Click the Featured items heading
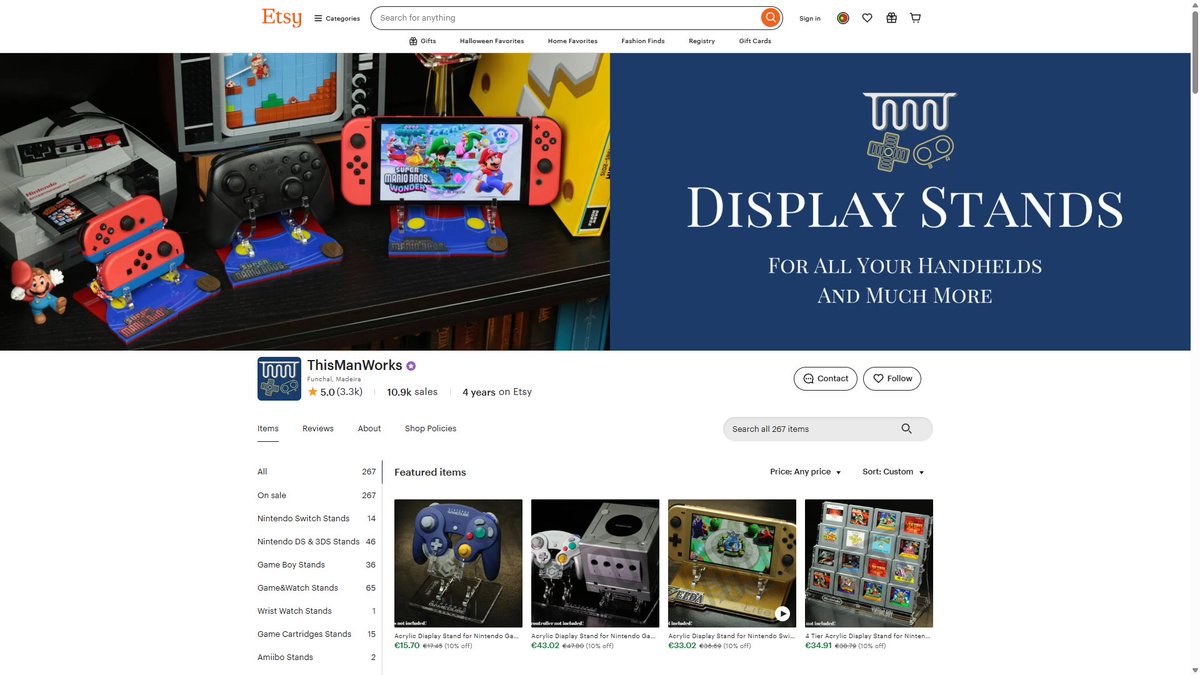The width and height of the screenshot is (1200, 675). tap(430, 472)
